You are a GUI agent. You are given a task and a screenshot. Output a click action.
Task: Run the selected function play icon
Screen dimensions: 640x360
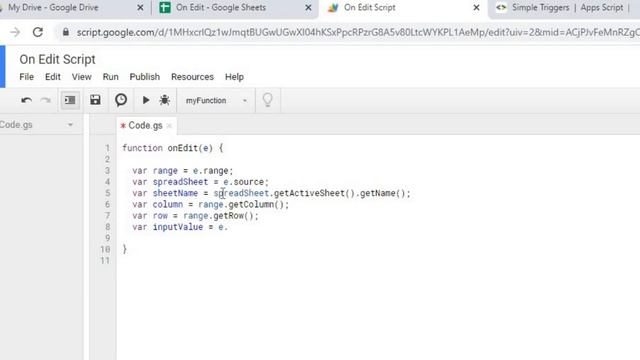tap(146, 100)
